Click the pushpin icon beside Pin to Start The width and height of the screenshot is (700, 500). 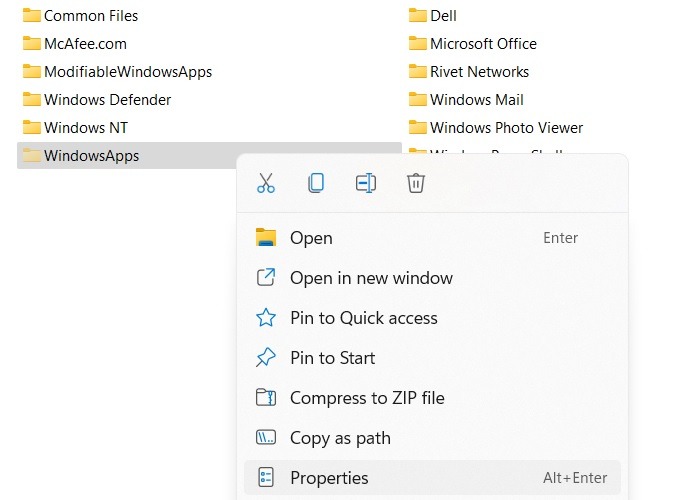[x=266, y=358]
